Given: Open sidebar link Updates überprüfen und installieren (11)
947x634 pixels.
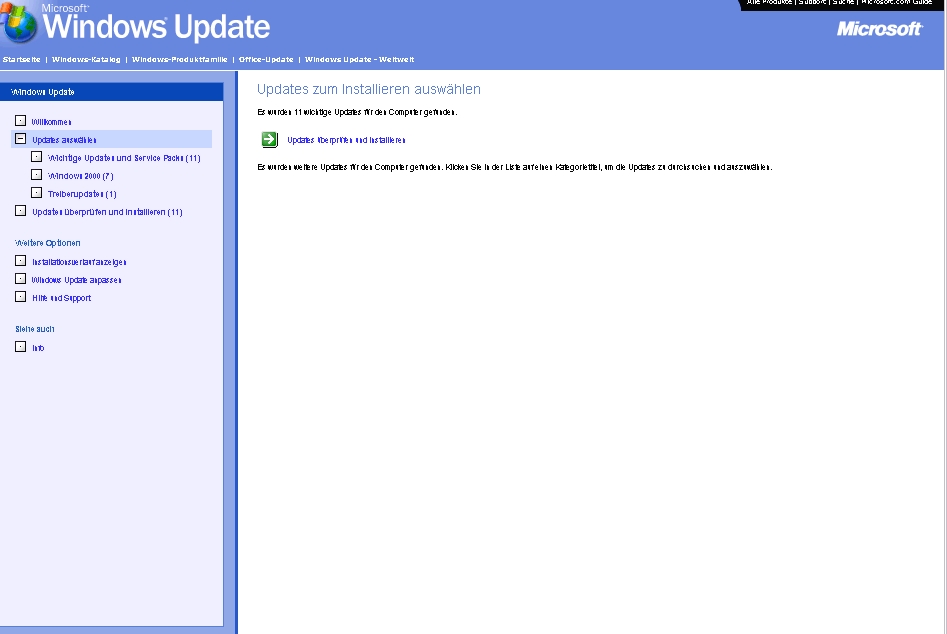Looking at the screenshot, I should [x=108, y=213].
